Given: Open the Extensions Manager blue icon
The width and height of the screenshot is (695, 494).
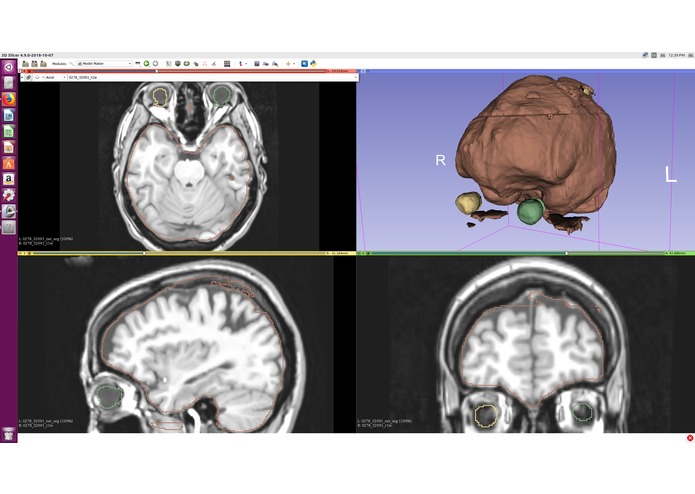Looking at the screenshot, I should tap(305, 64).
